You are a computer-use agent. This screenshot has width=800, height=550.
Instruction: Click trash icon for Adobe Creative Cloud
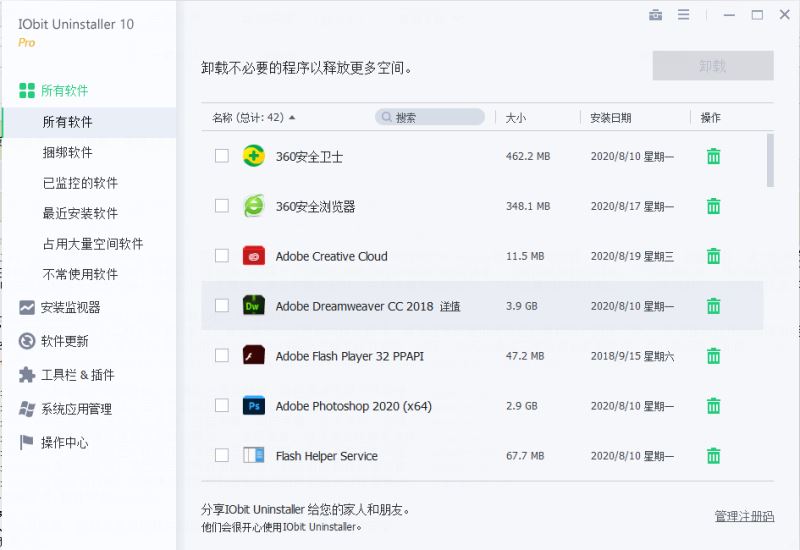point(713,256)
